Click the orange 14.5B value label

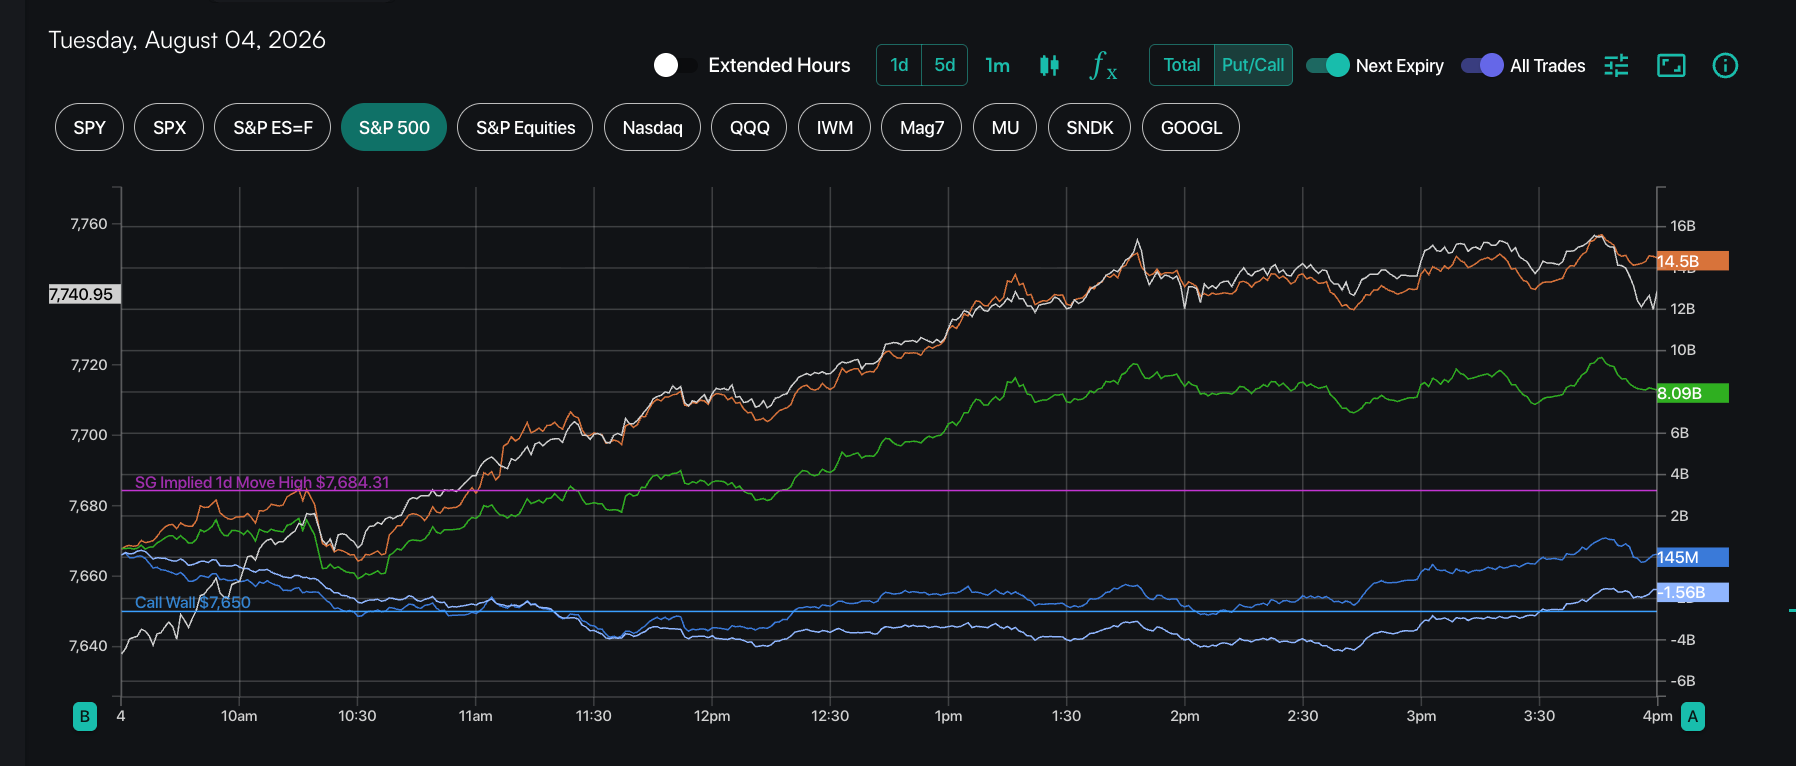pyautogui.click(x=1692, y=261)
